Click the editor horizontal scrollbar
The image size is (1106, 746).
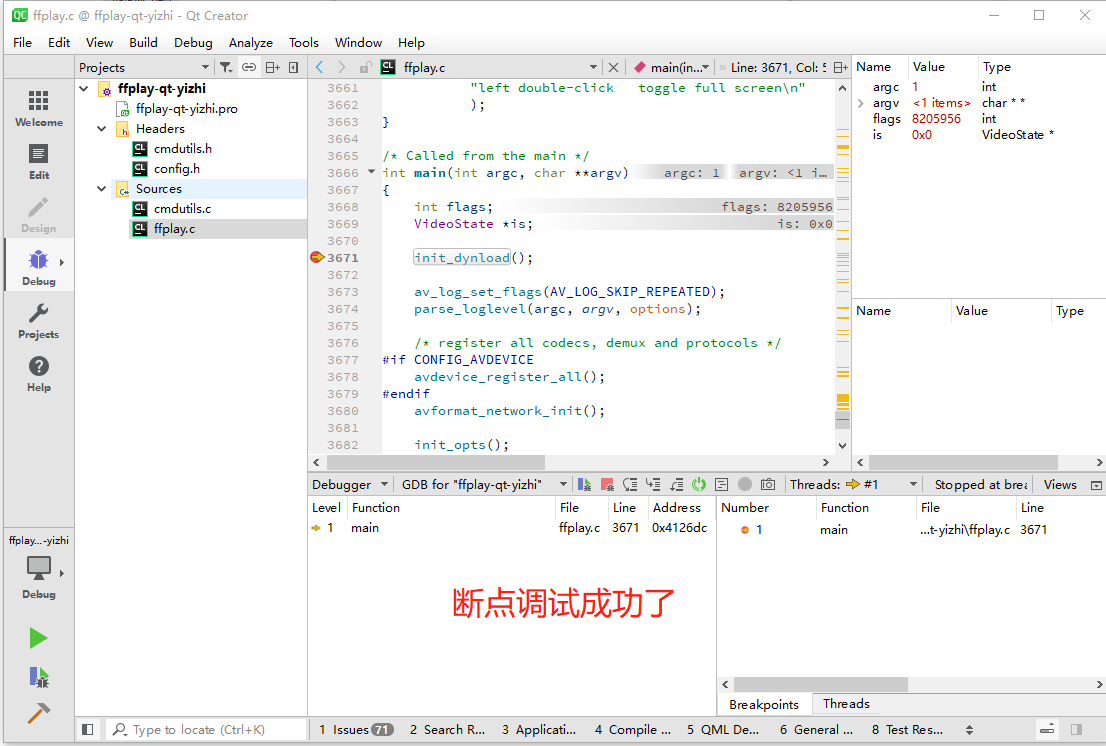point(436,463)
